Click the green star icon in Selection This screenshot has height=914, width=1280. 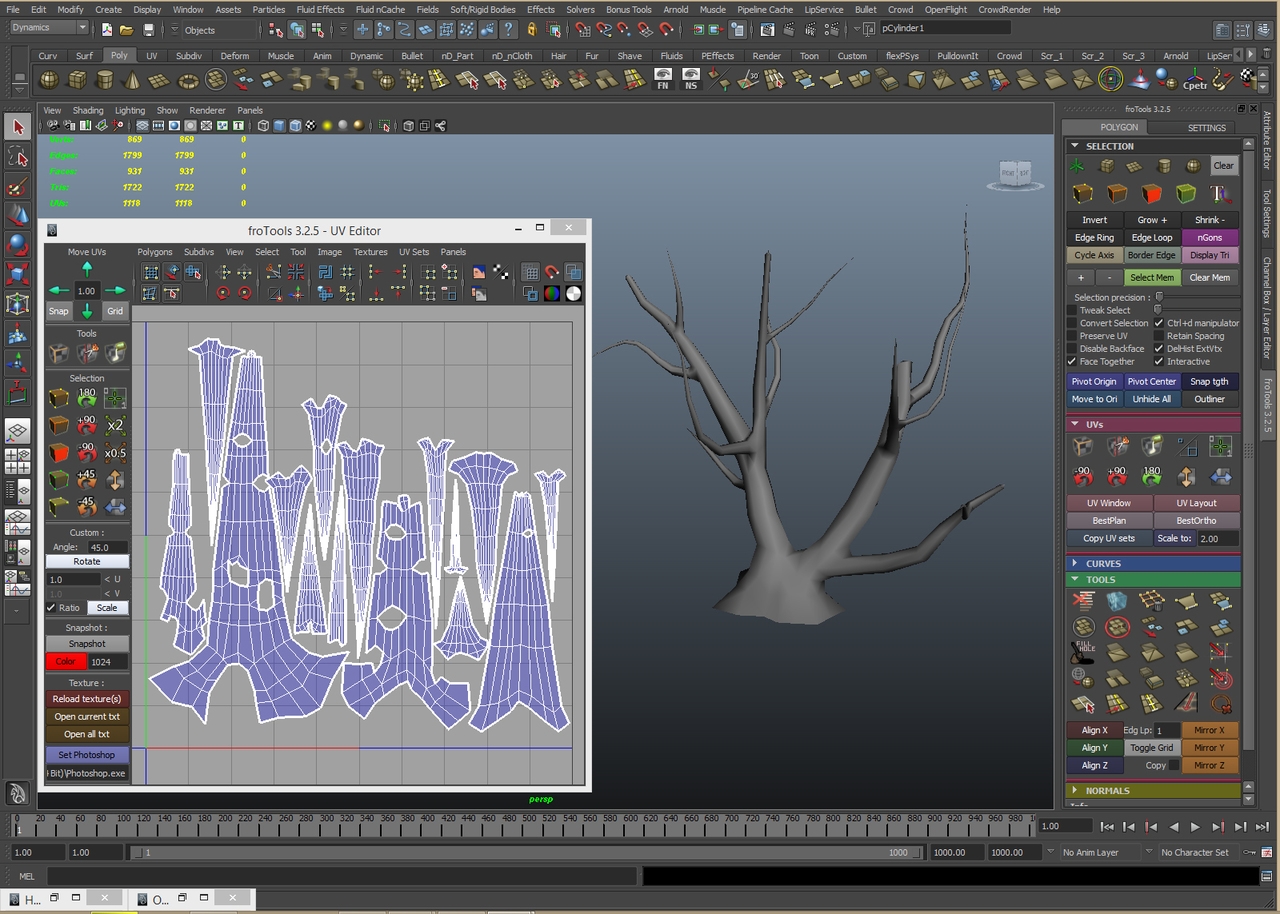click(1077, 166)
